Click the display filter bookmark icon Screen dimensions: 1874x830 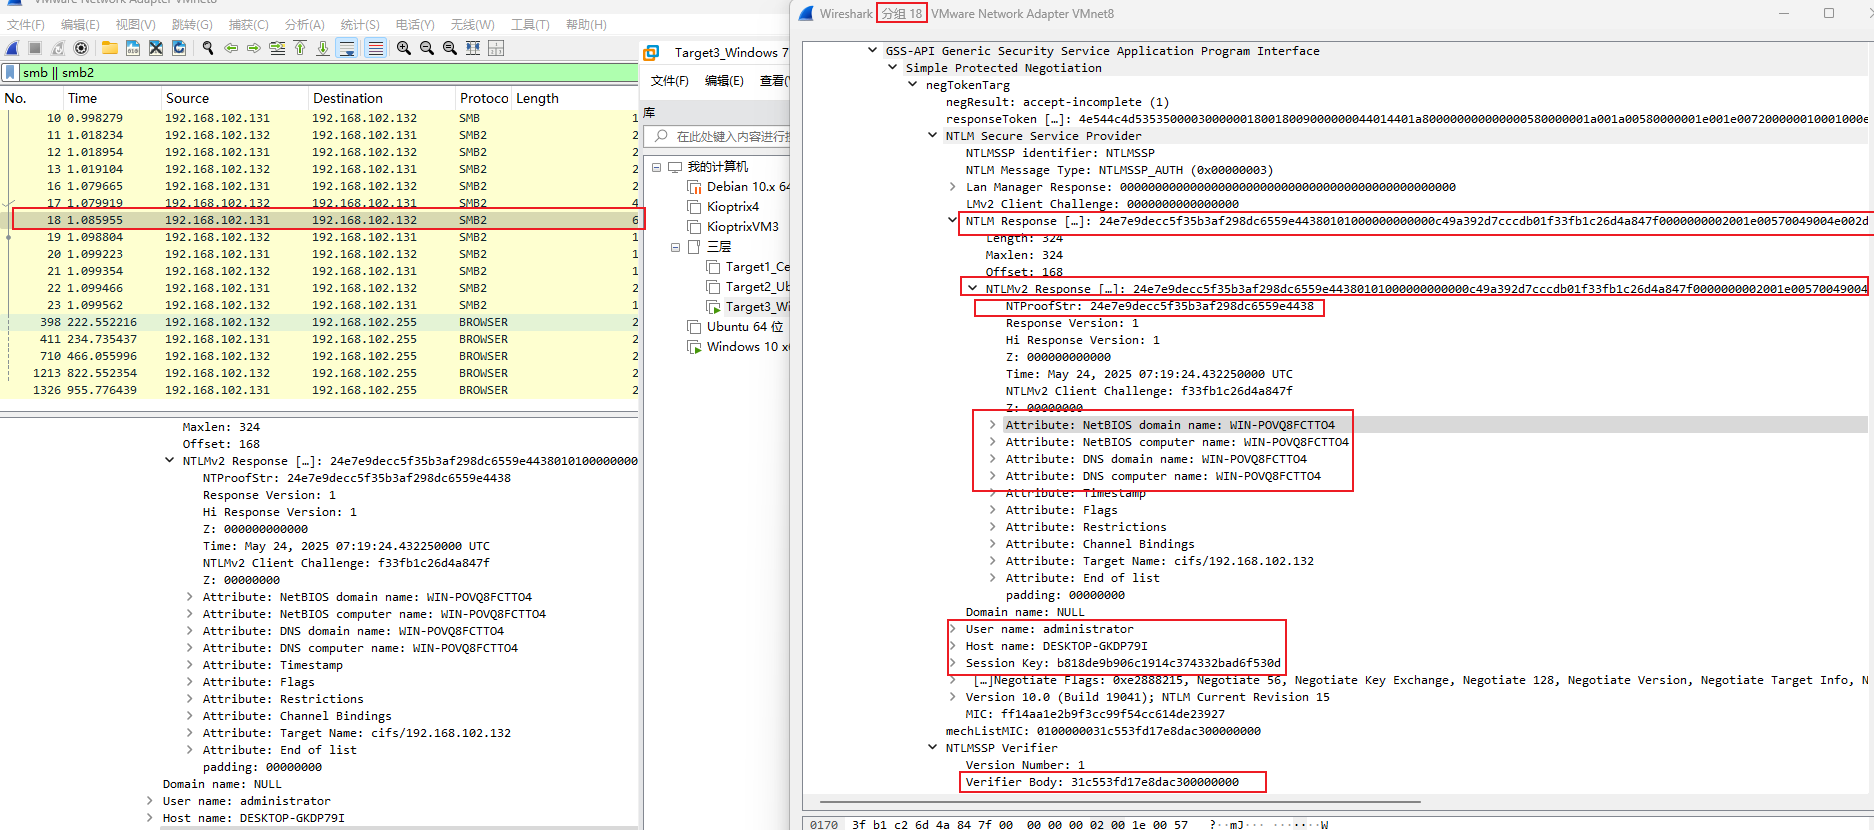click(10, 72)
